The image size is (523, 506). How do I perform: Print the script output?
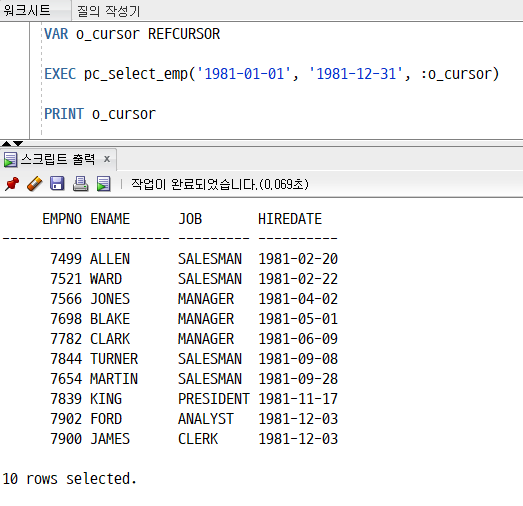[x=80, y=184]
